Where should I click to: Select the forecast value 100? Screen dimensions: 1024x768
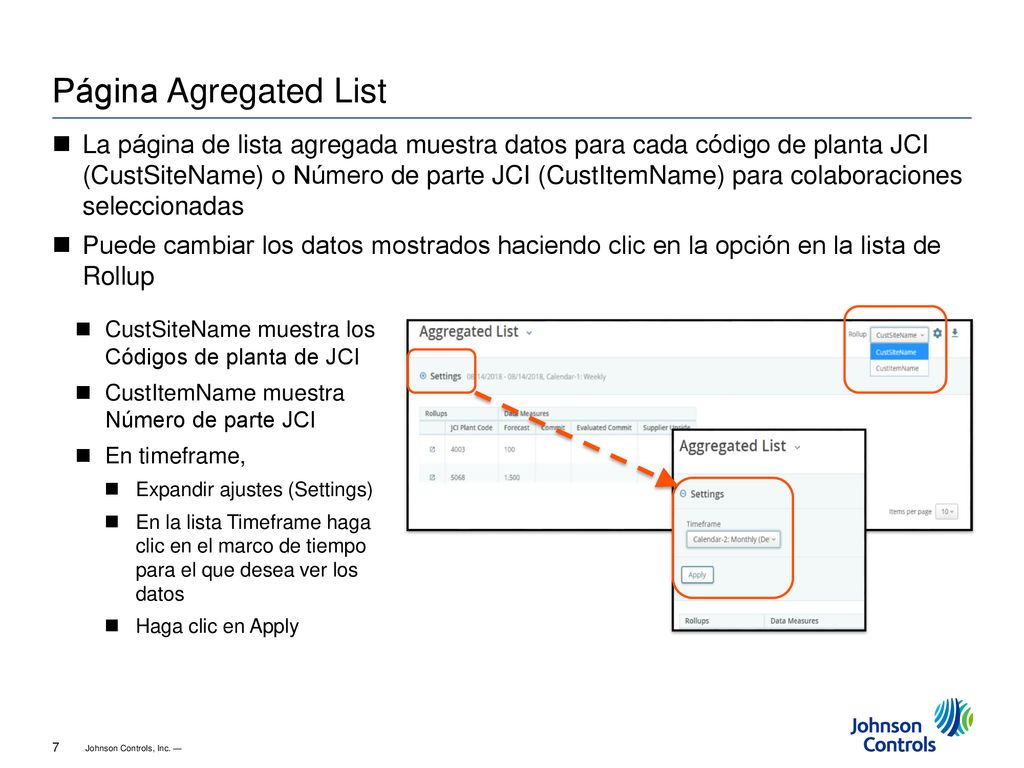(x=509, y=449)
